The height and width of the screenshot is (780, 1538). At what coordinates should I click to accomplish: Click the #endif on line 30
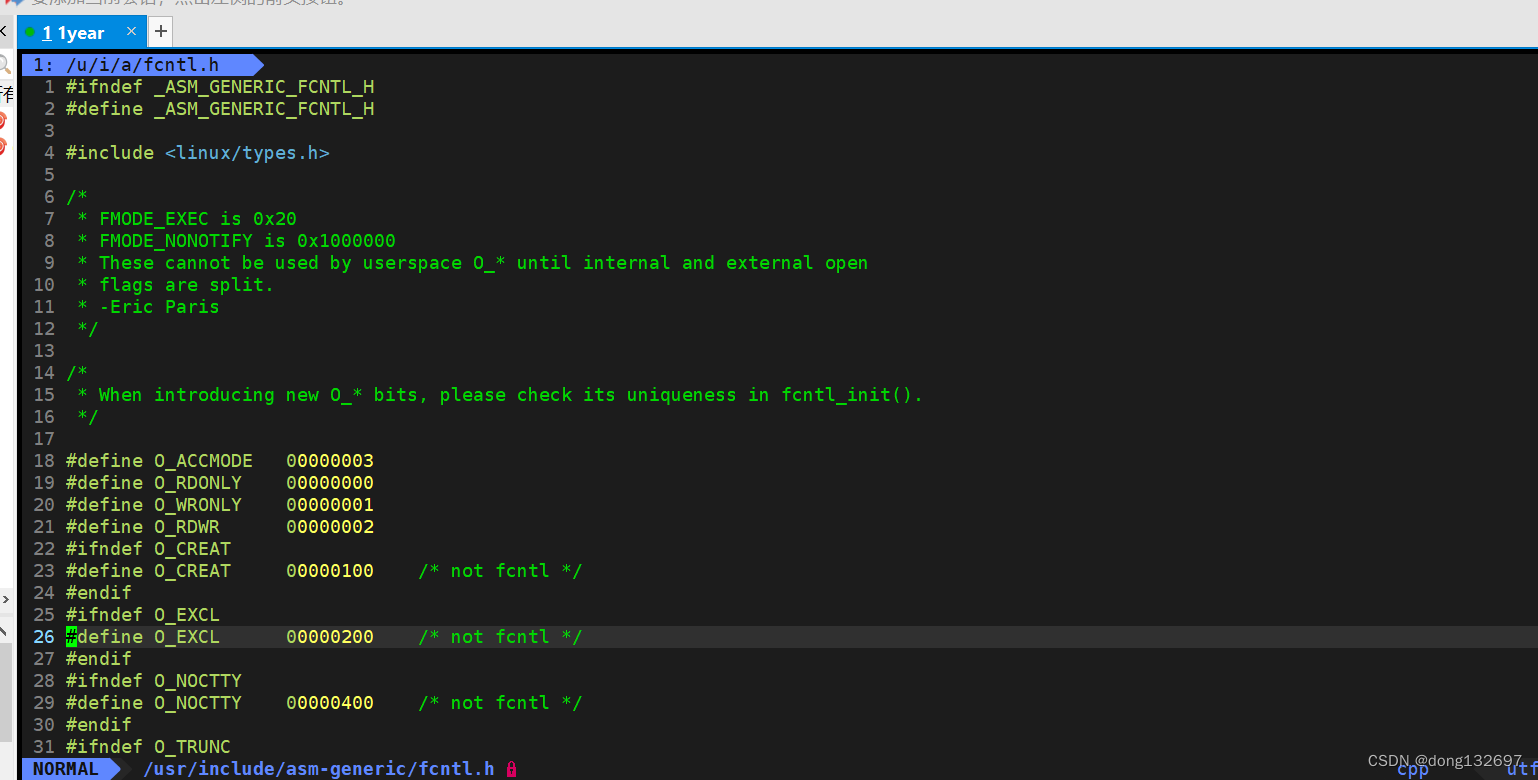point(99,725)
